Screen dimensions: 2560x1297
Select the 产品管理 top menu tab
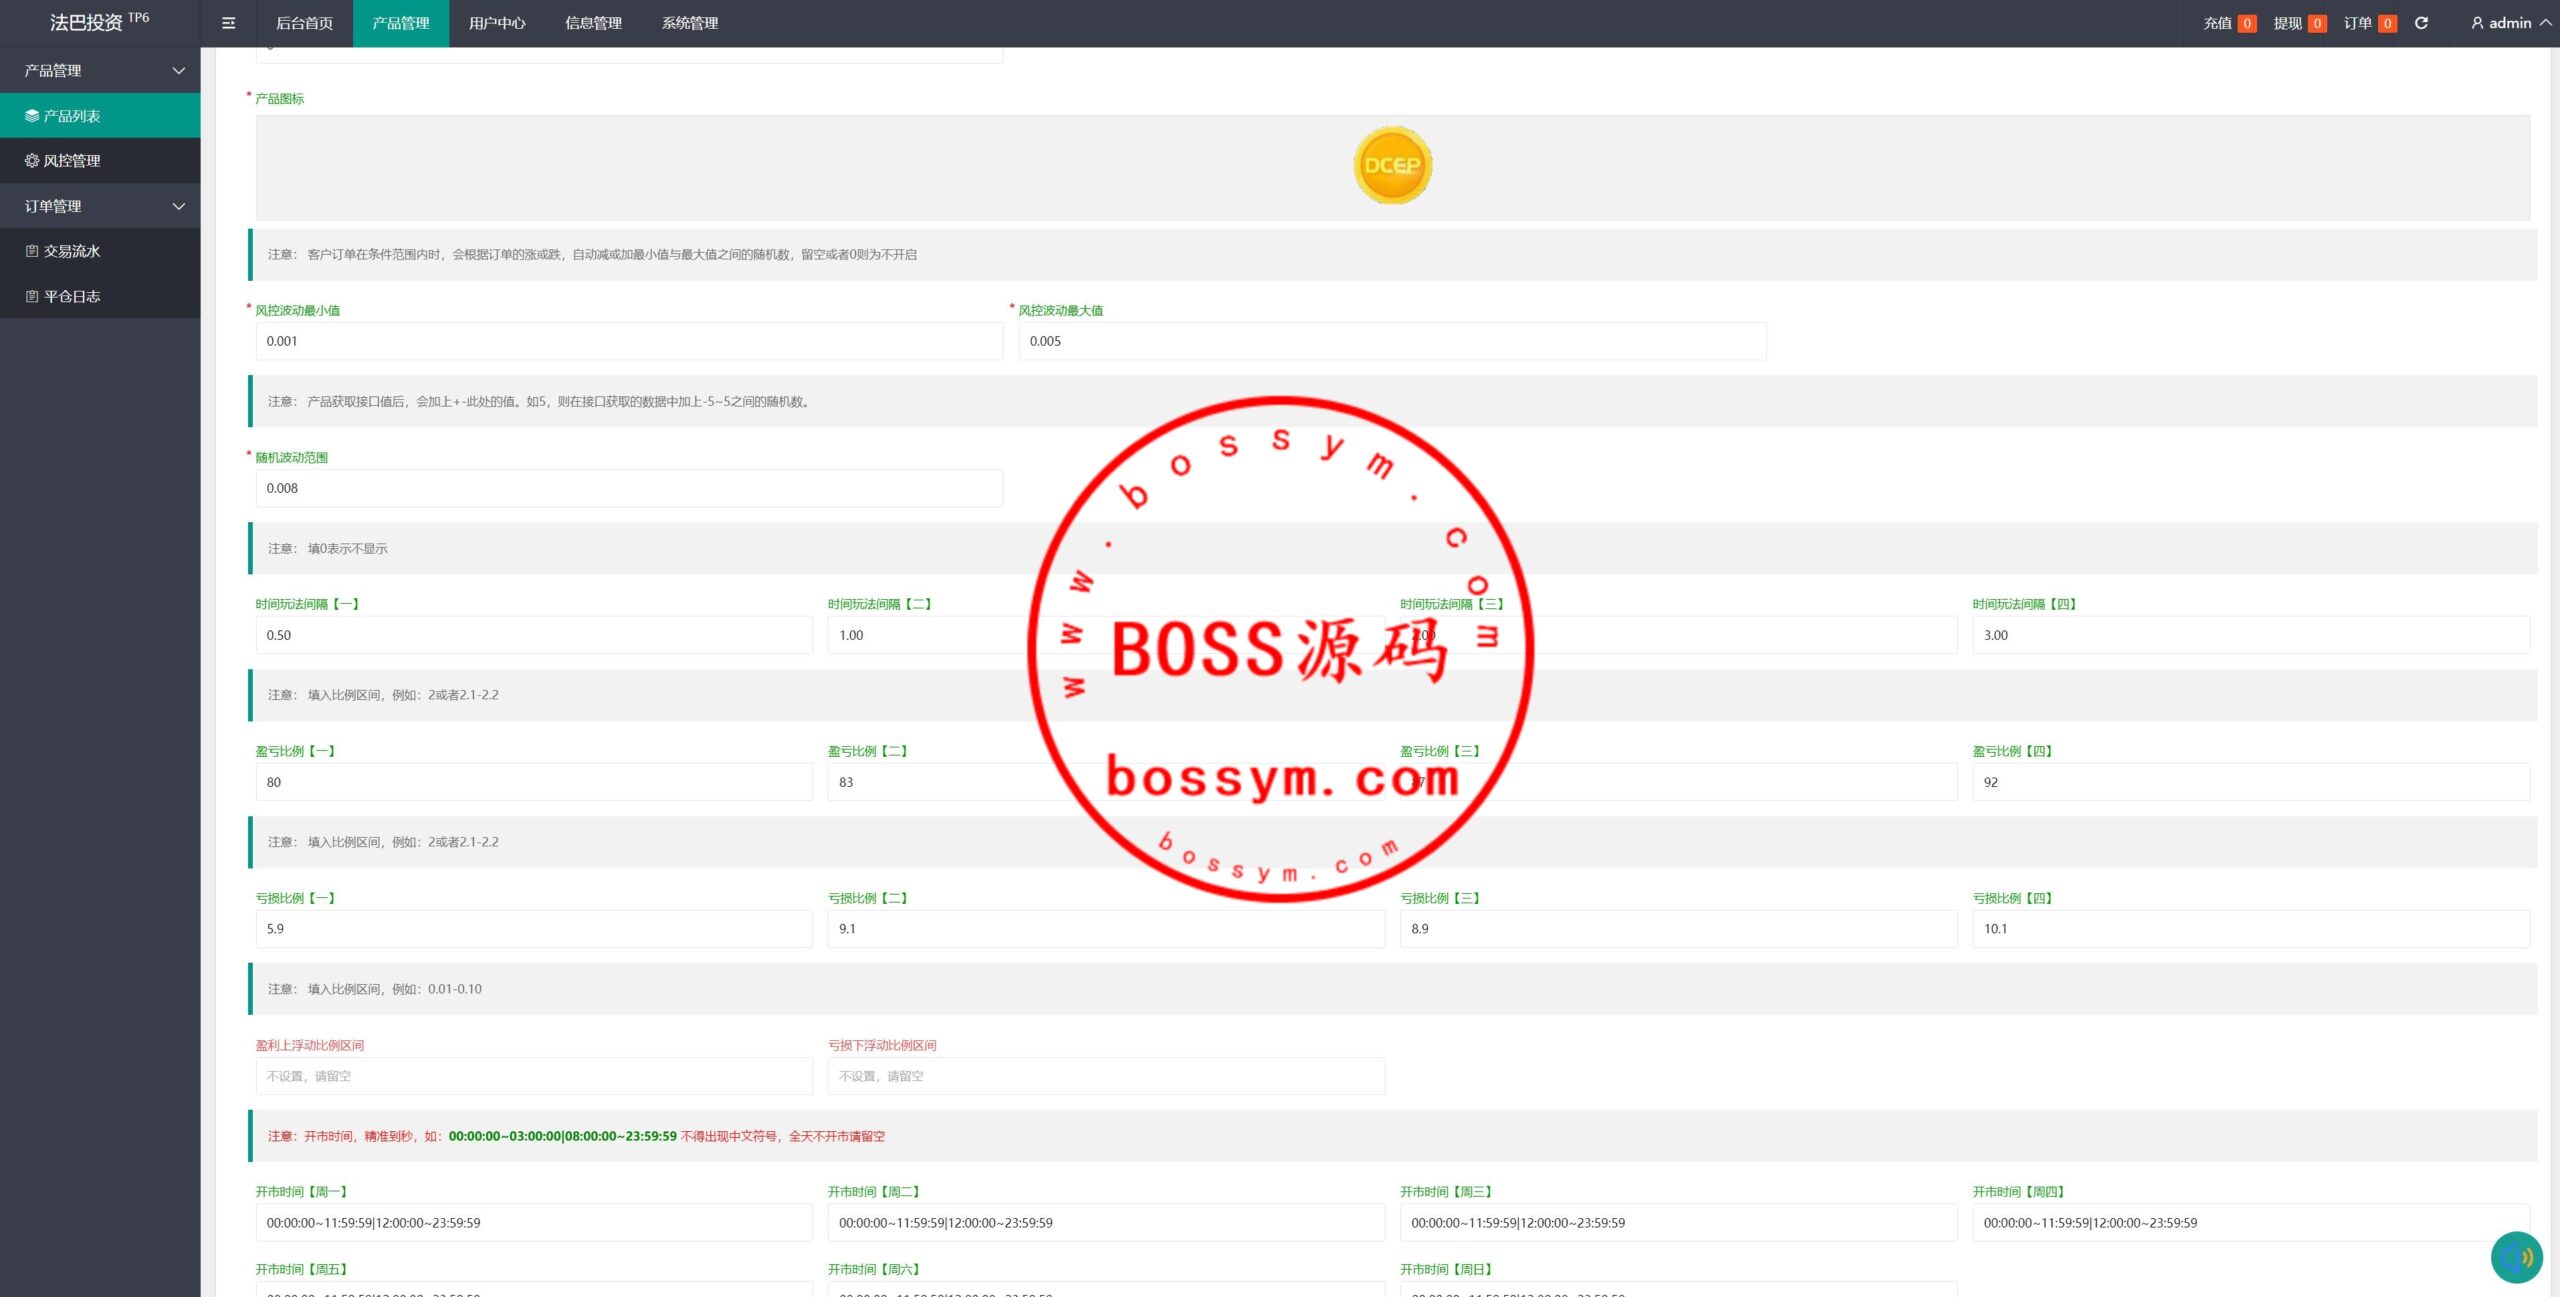pos(401,23)
